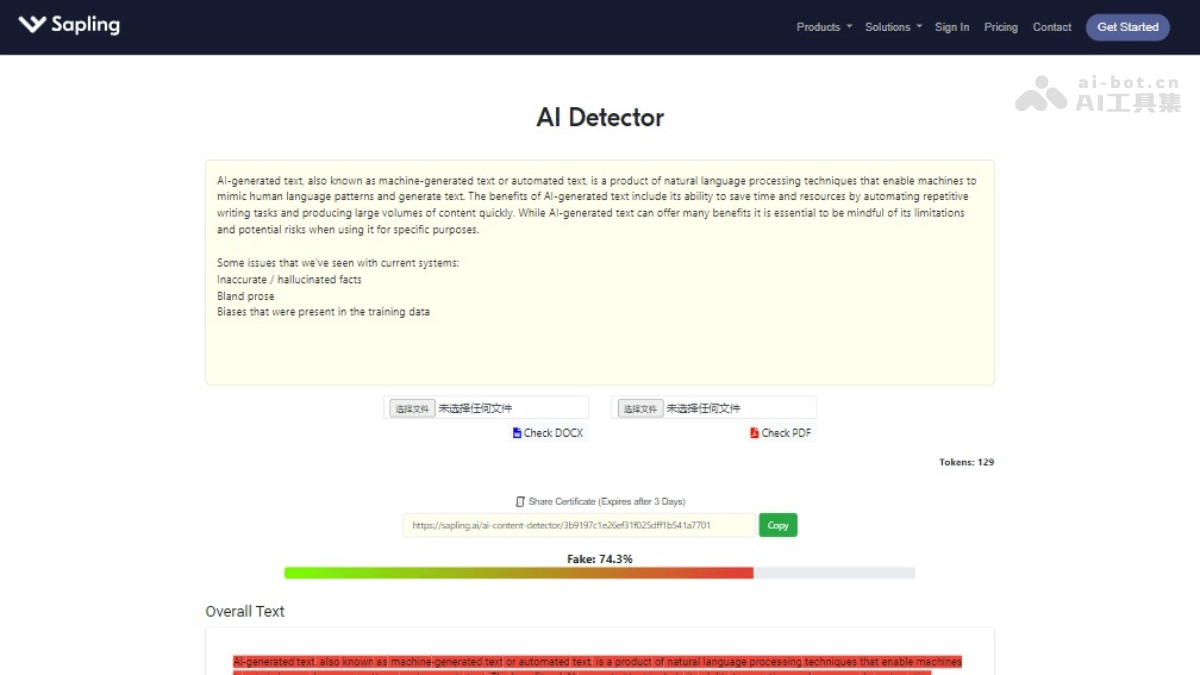The width and height of the screenshot is (1200, 675).
Task: Click the Fake 74.3% score progress bar
Action: 600,572
